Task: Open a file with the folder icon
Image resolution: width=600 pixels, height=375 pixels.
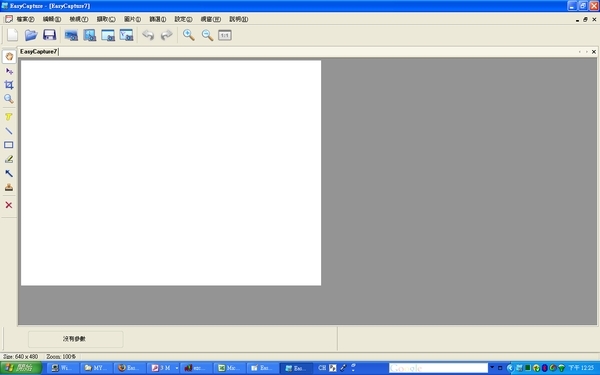Action: (31, 35)
